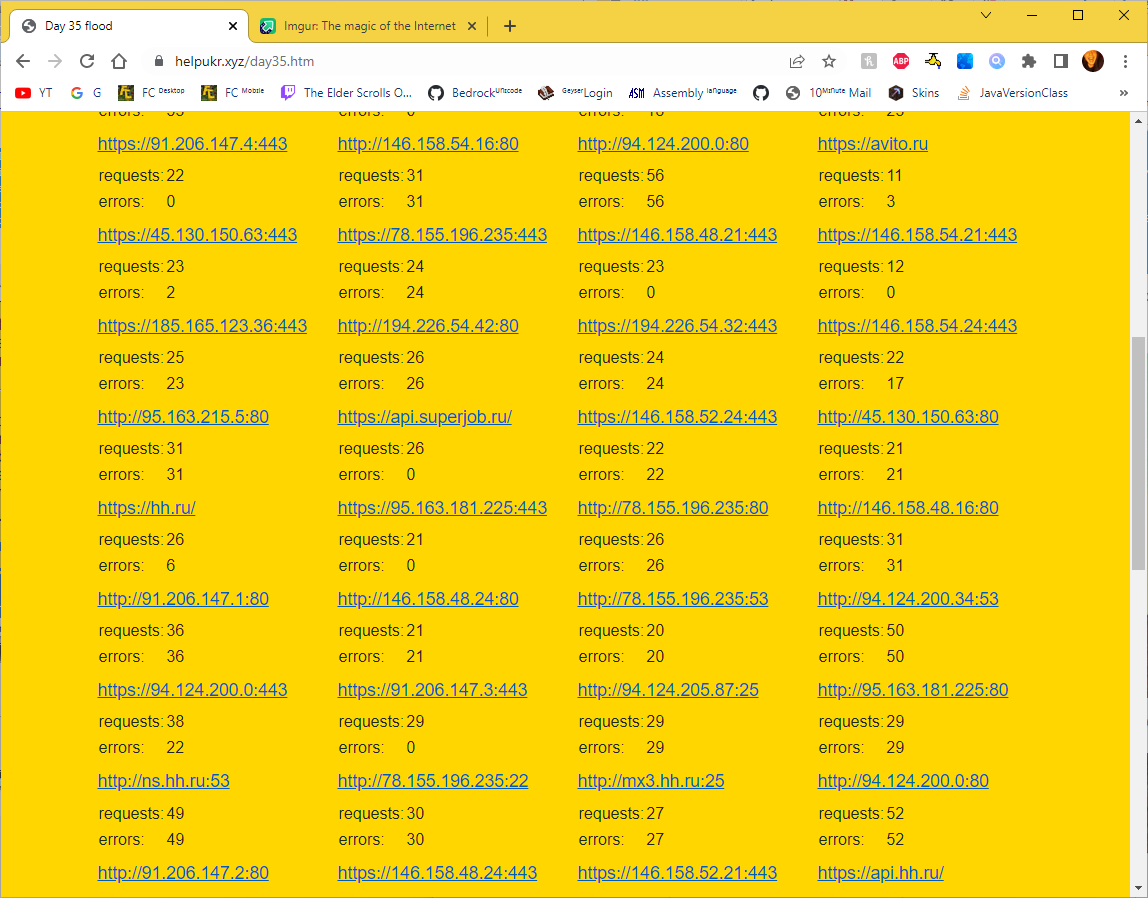The width and height of the screenshot is (1148, 898).
Task: Open a new tab with plus button
Action: click(x=510, y=26)
